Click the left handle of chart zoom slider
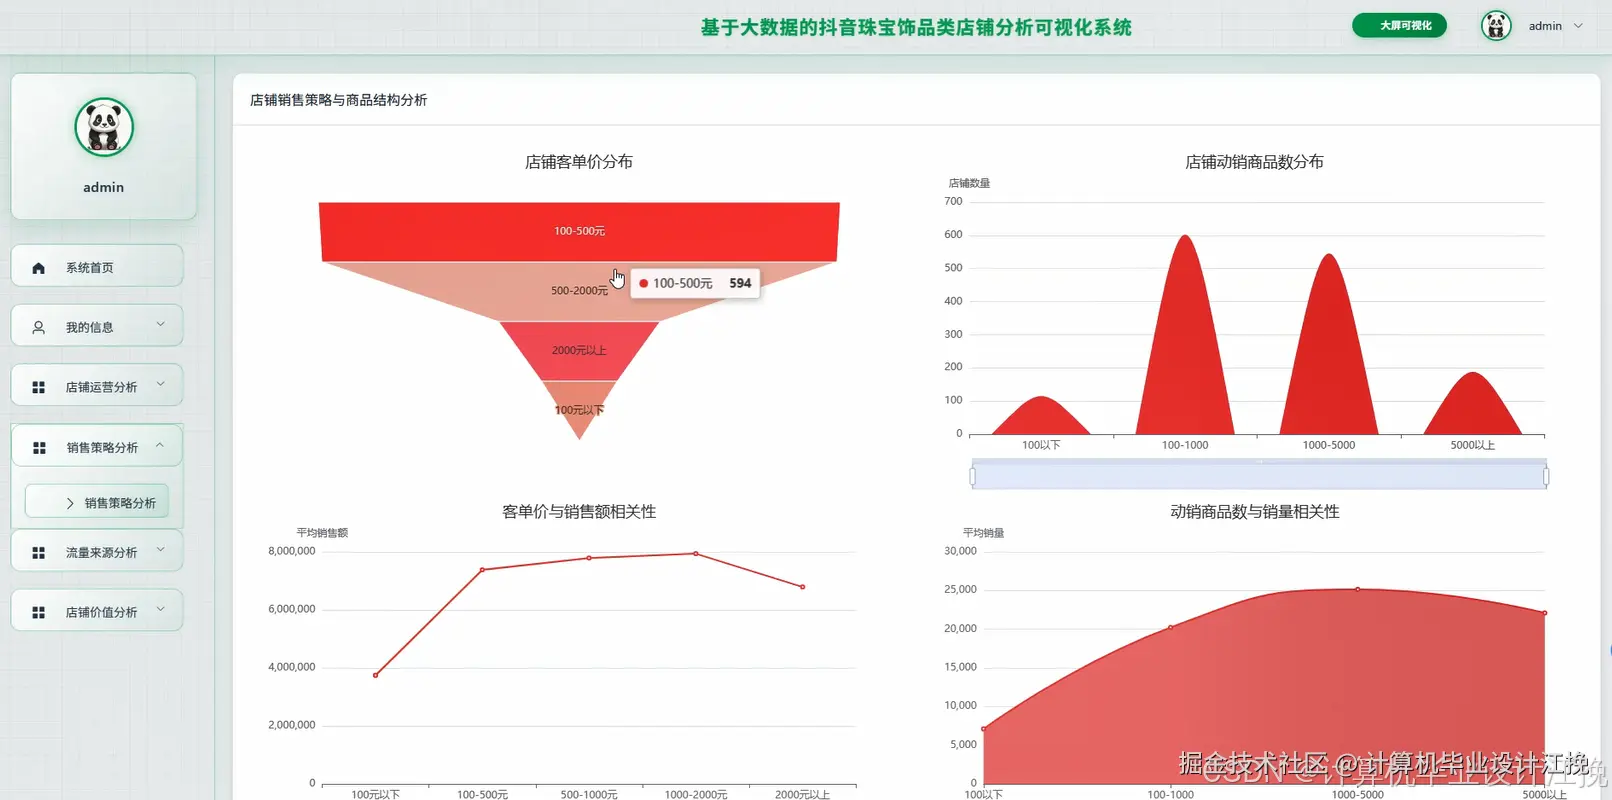The image size is (1612, 800). pos(973,477)
